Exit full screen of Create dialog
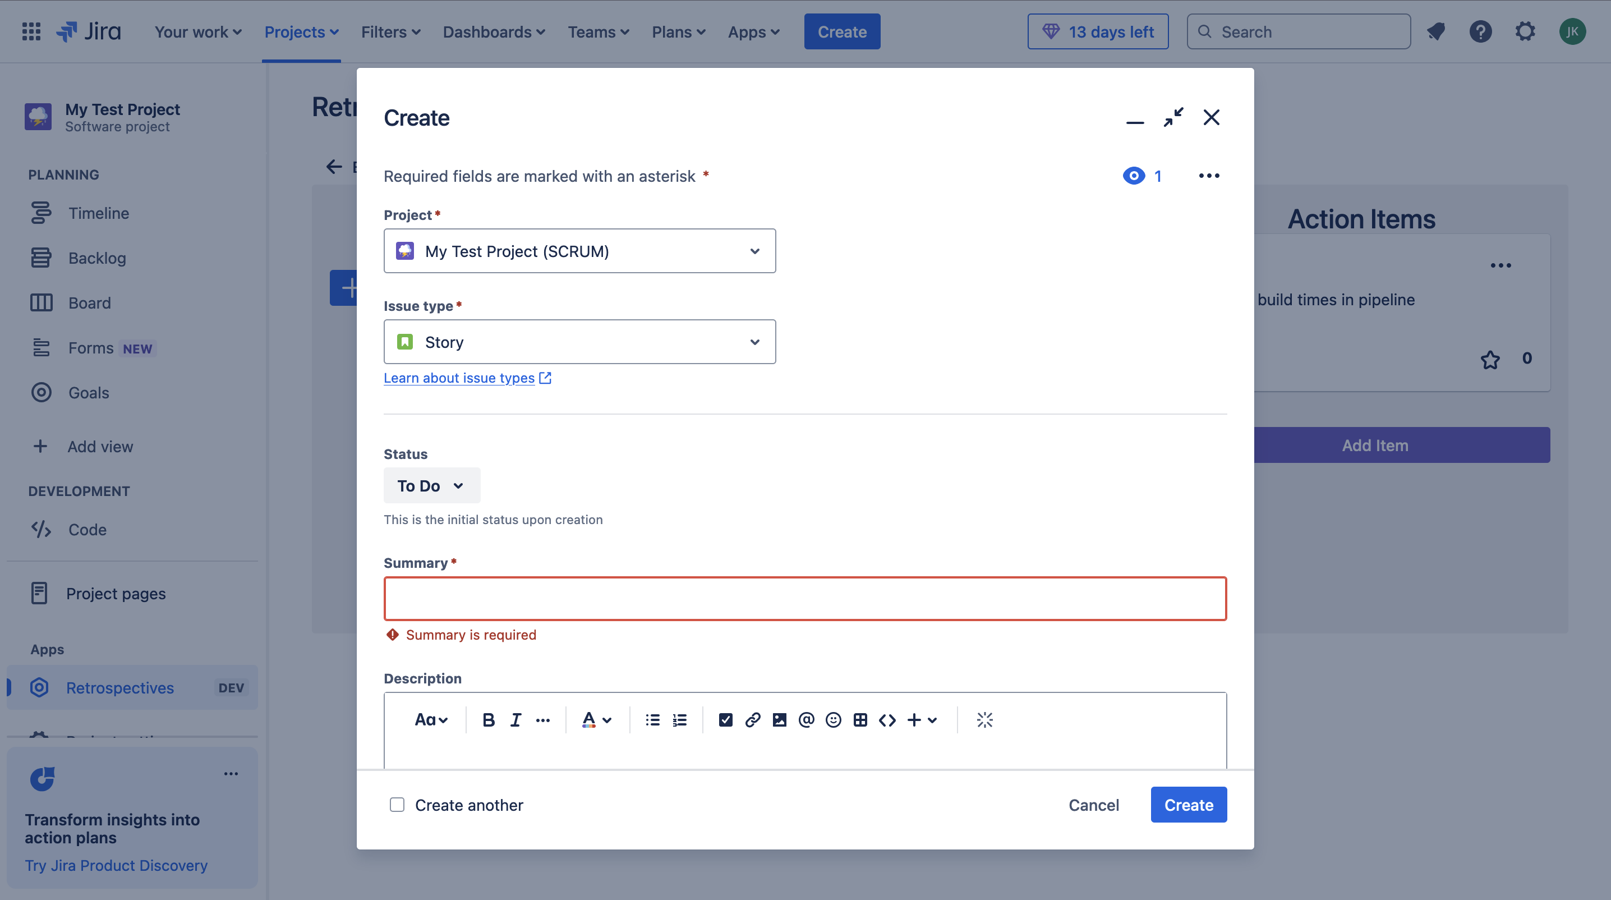Viewport: 1611px width, 900px height. point(1173,117)
